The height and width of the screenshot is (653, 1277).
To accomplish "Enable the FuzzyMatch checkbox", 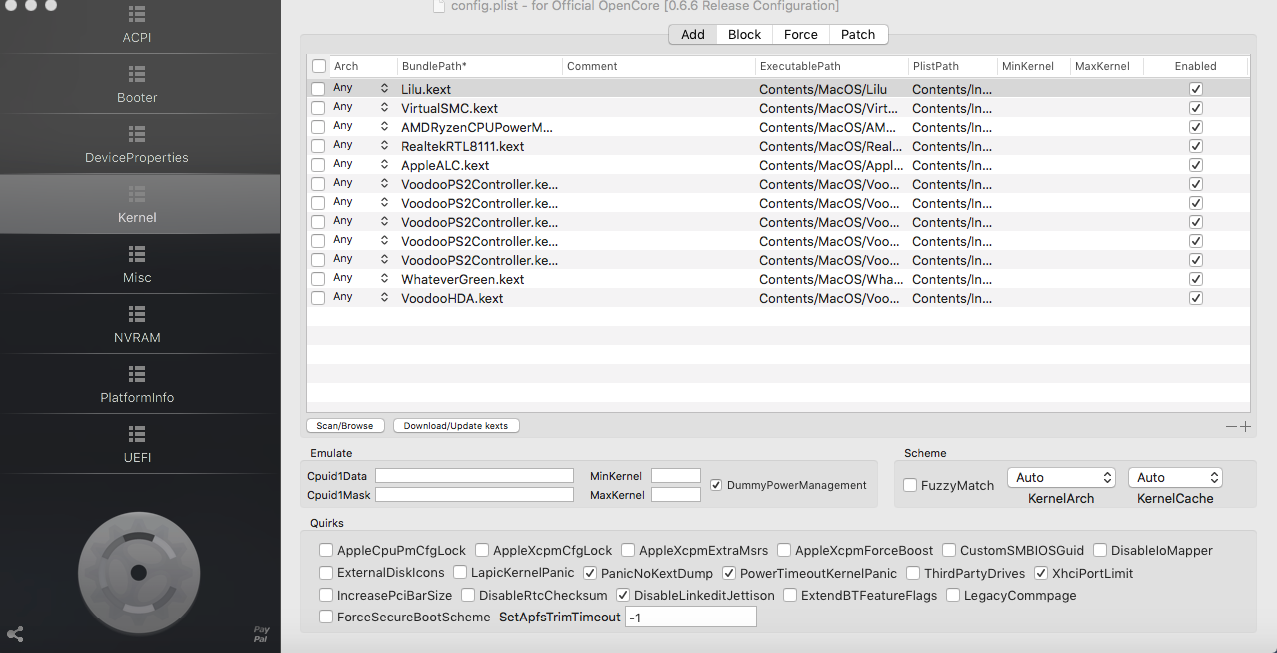I will pos(910,485).
